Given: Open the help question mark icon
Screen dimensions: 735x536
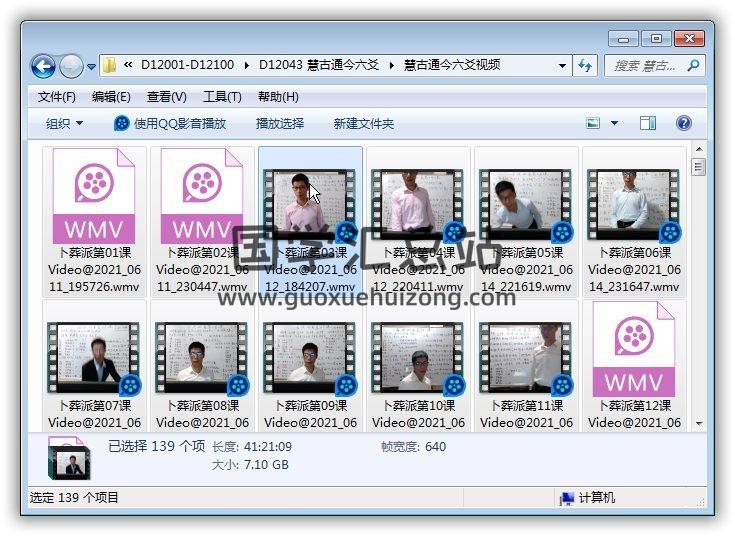Looking at the screenshot, I should (x=684, y=124).
